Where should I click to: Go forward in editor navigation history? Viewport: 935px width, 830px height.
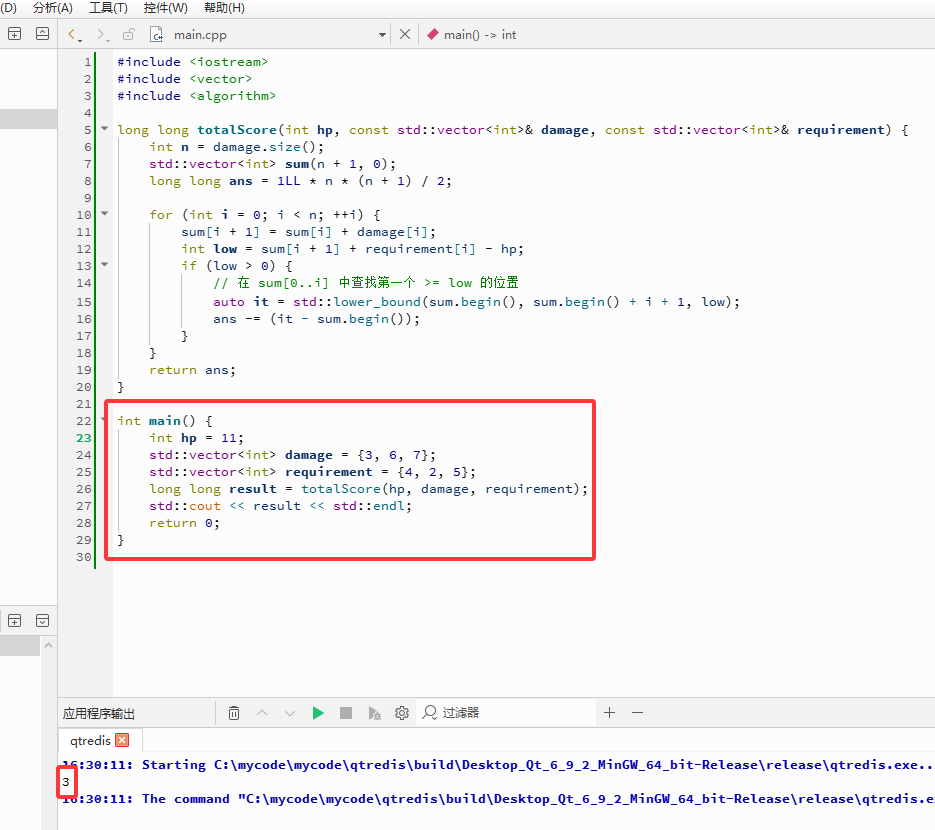(x=102, y=35)
